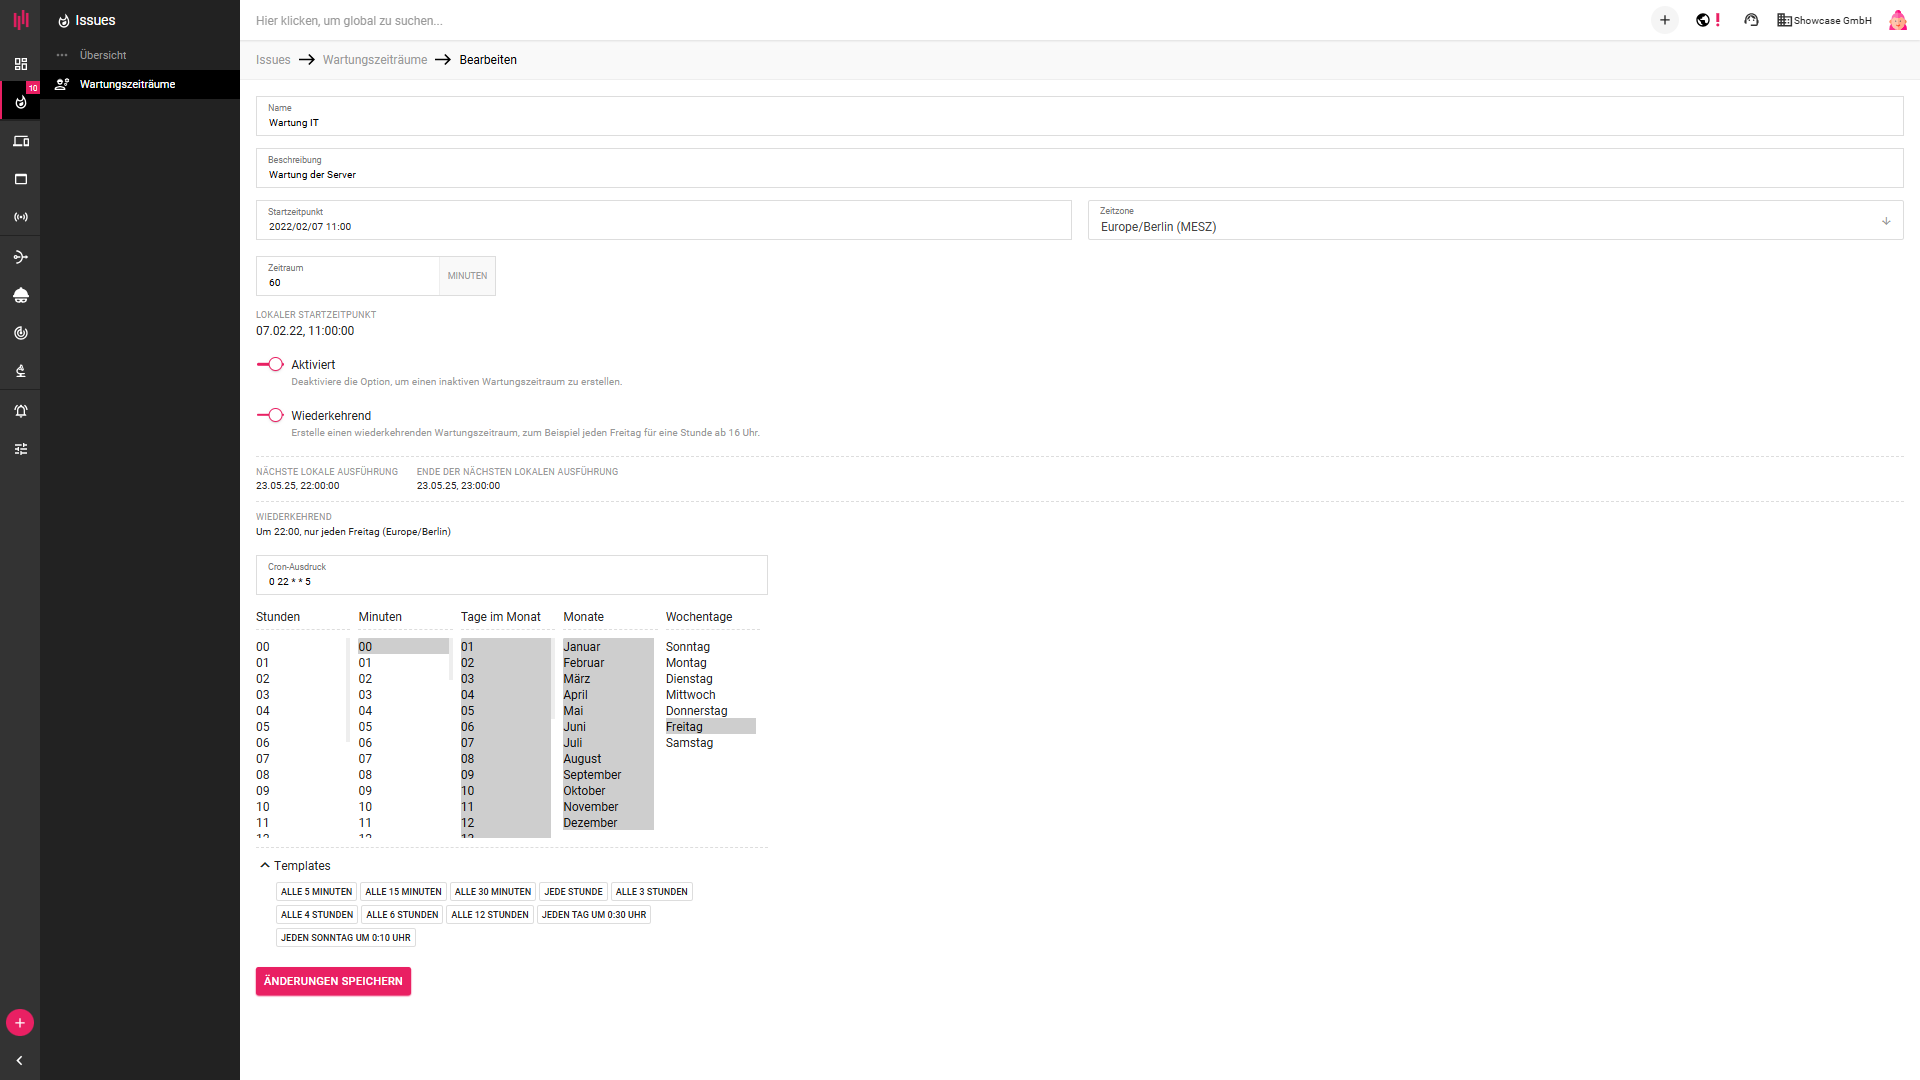Screen dimensions: 1920x1080
Task: Click the plus icon in top bar
Action: click(x=1664, y=20)
